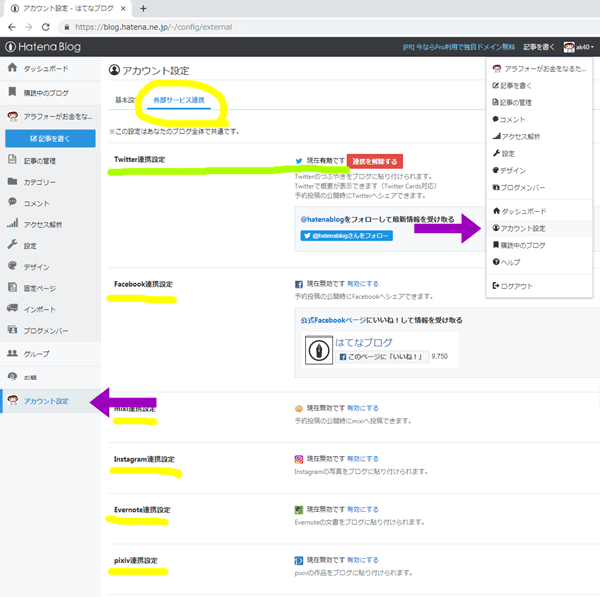This screenshot has height=597, width=600.
Task: Click the お題 speech bubble icon
Action: click(x=12, y=377)
